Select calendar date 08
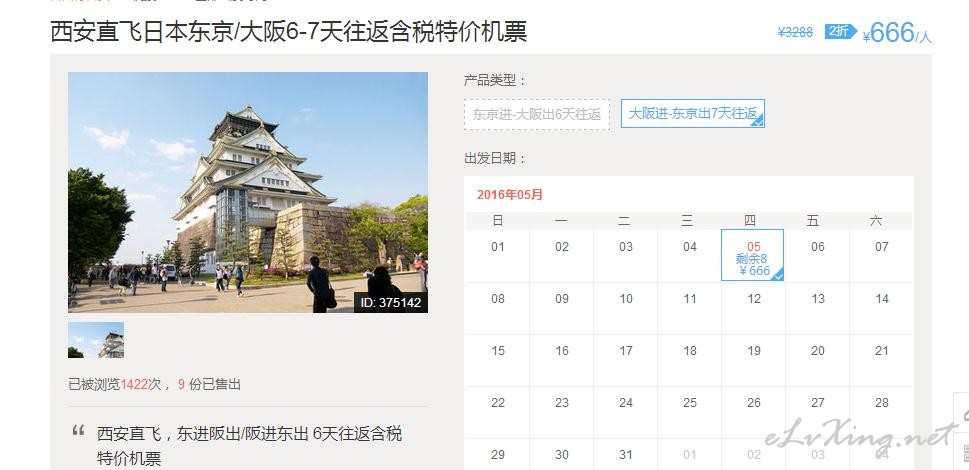The image size is (969, 470). [x=497, y=308]
